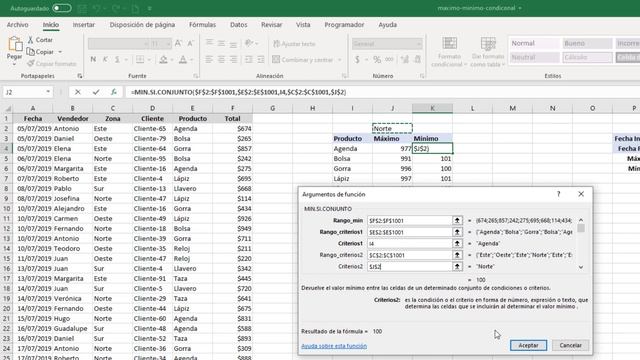Open the number format General dropdown
Viewport: 640px width, 360px height.
click(419, 44)
